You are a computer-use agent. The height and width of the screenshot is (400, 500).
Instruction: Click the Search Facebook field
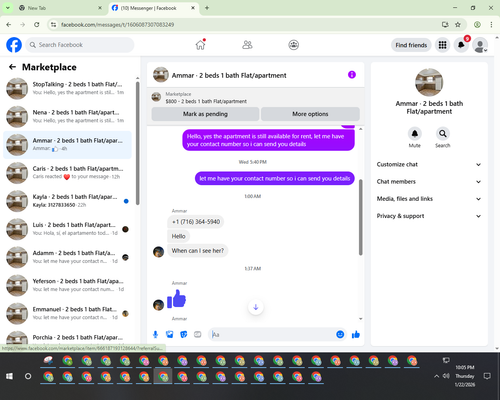[x=80, y=45]
